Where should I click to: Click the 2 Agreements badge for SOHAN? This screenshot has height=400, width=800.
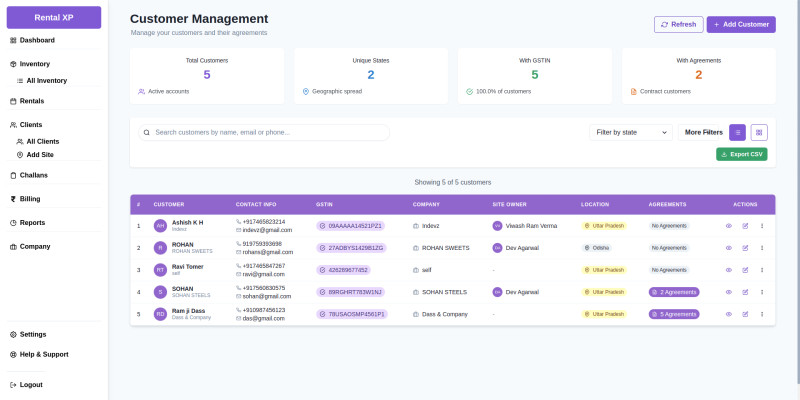(x=674, y=292)
